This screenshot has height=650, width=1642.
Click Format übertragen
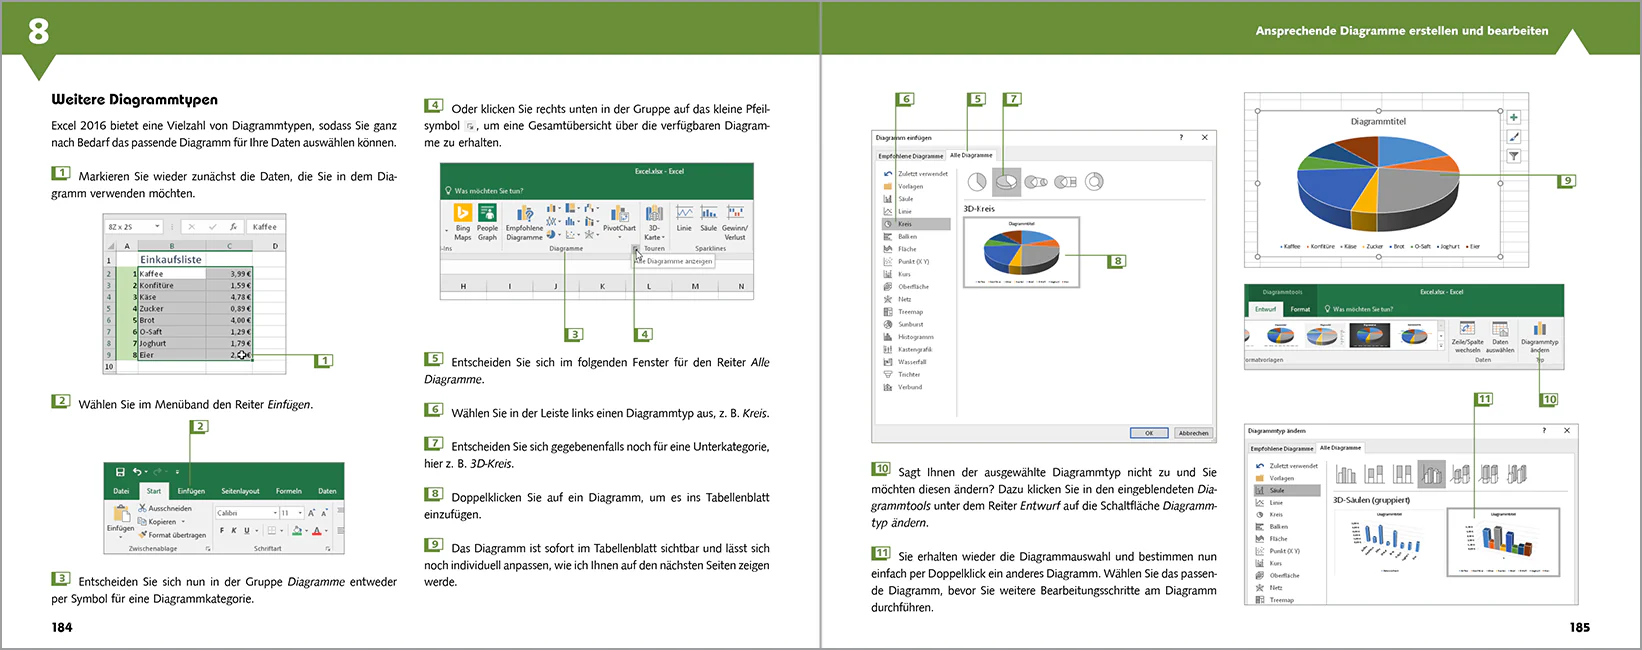172,535
